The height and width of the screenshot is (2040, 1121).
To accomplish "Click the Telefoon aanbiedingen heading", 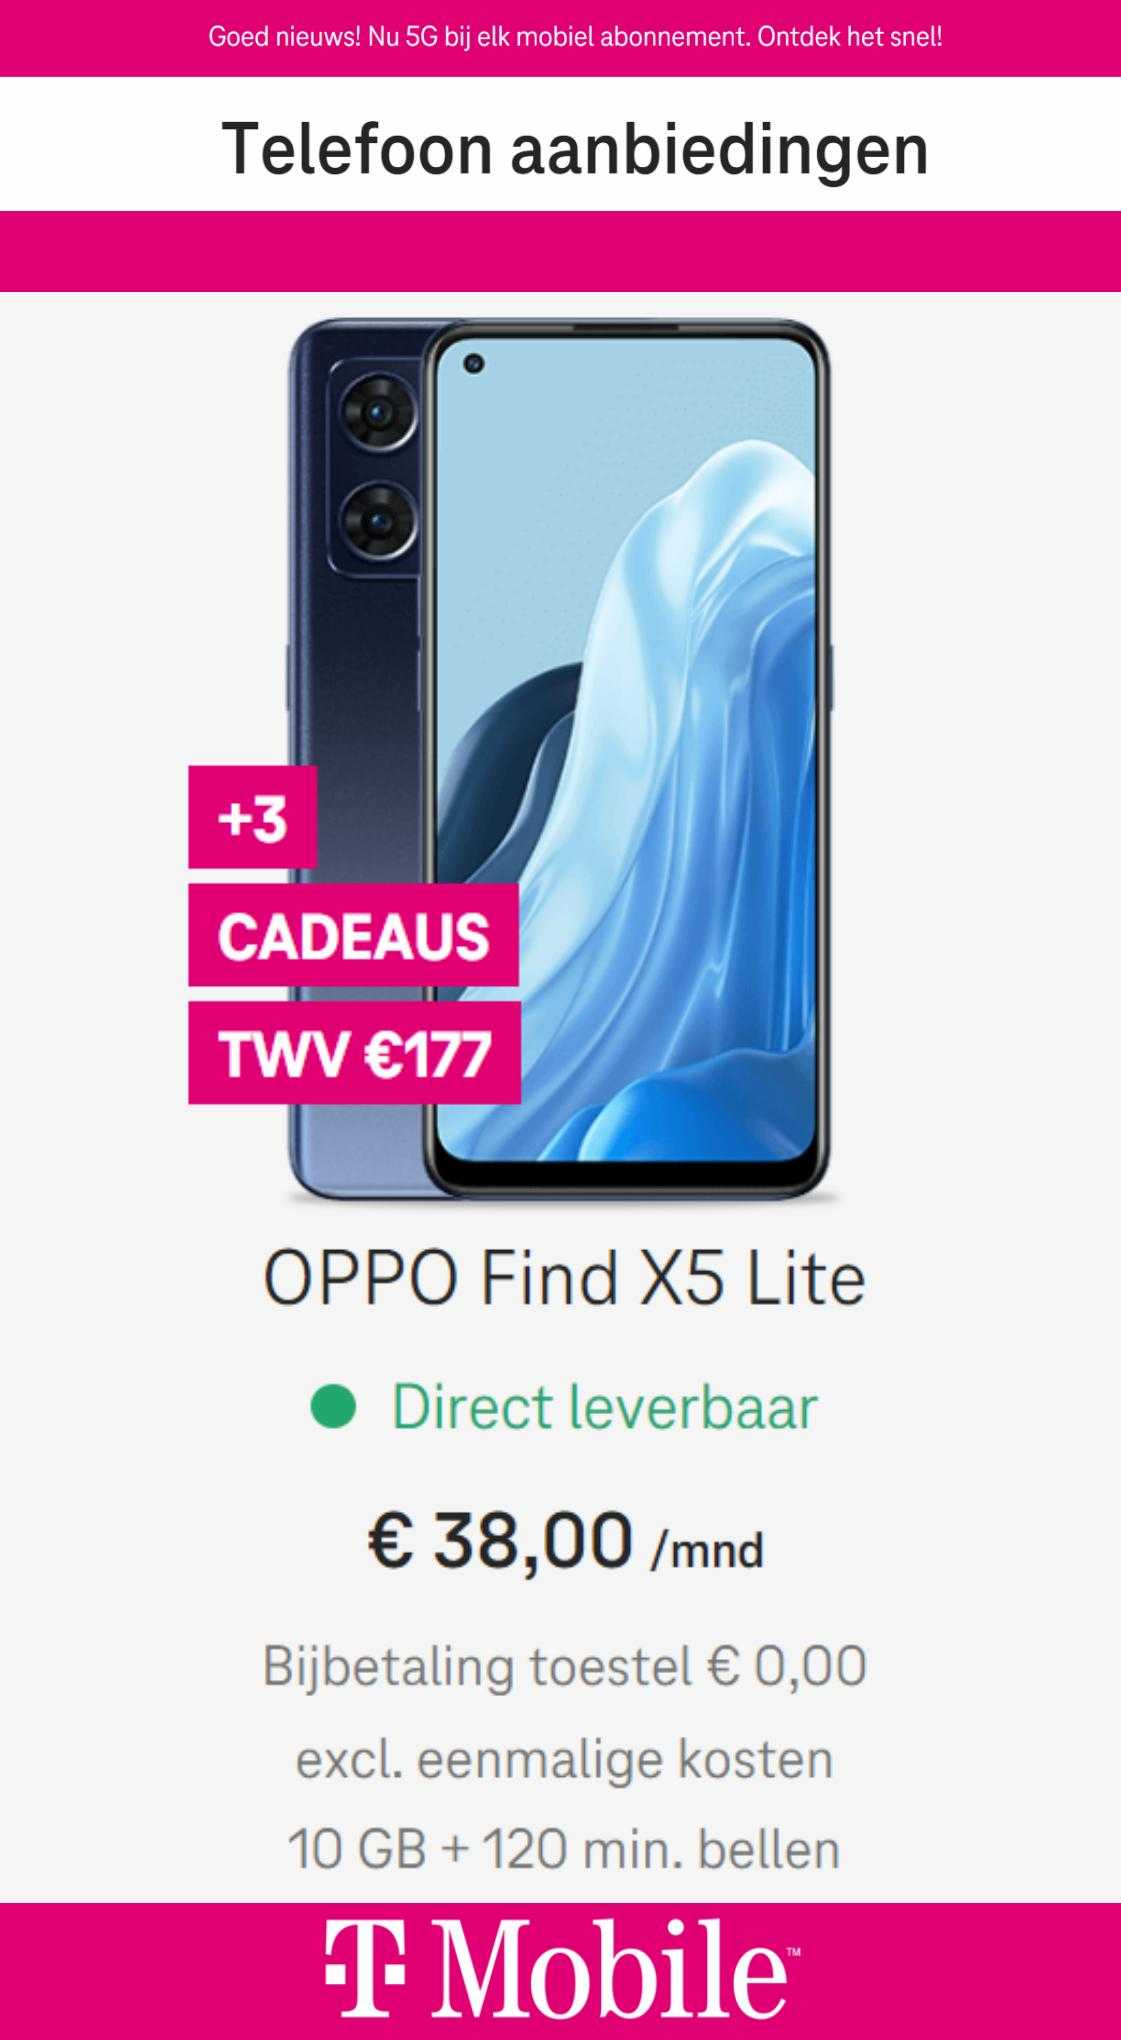I will pos(575,148).
